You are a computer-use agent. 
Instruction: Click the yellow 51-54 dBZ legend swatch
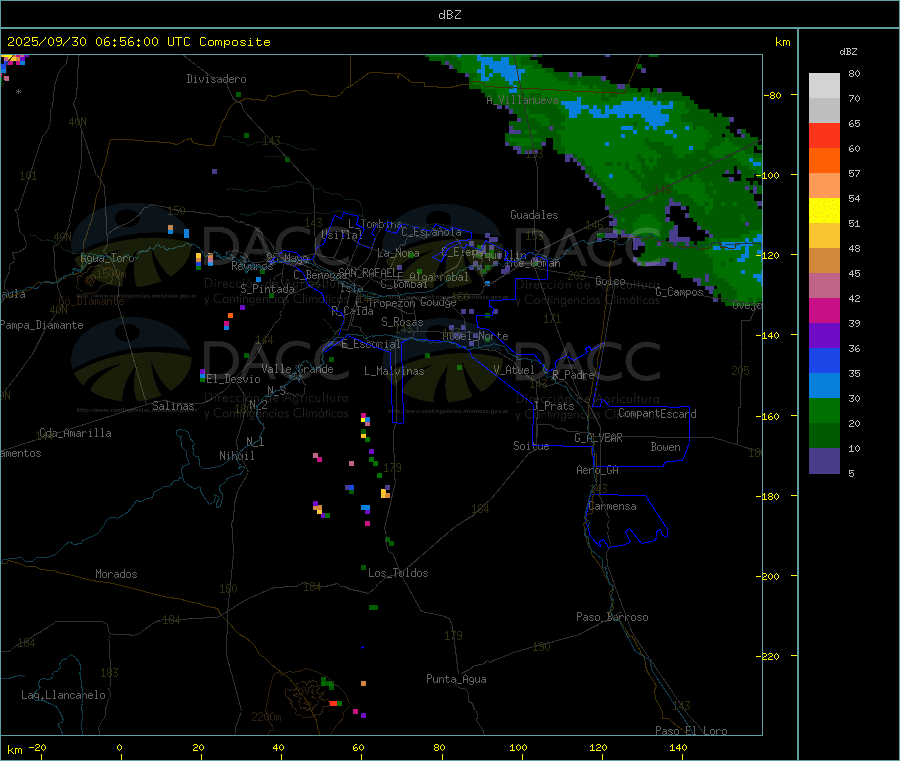(824, 211)
